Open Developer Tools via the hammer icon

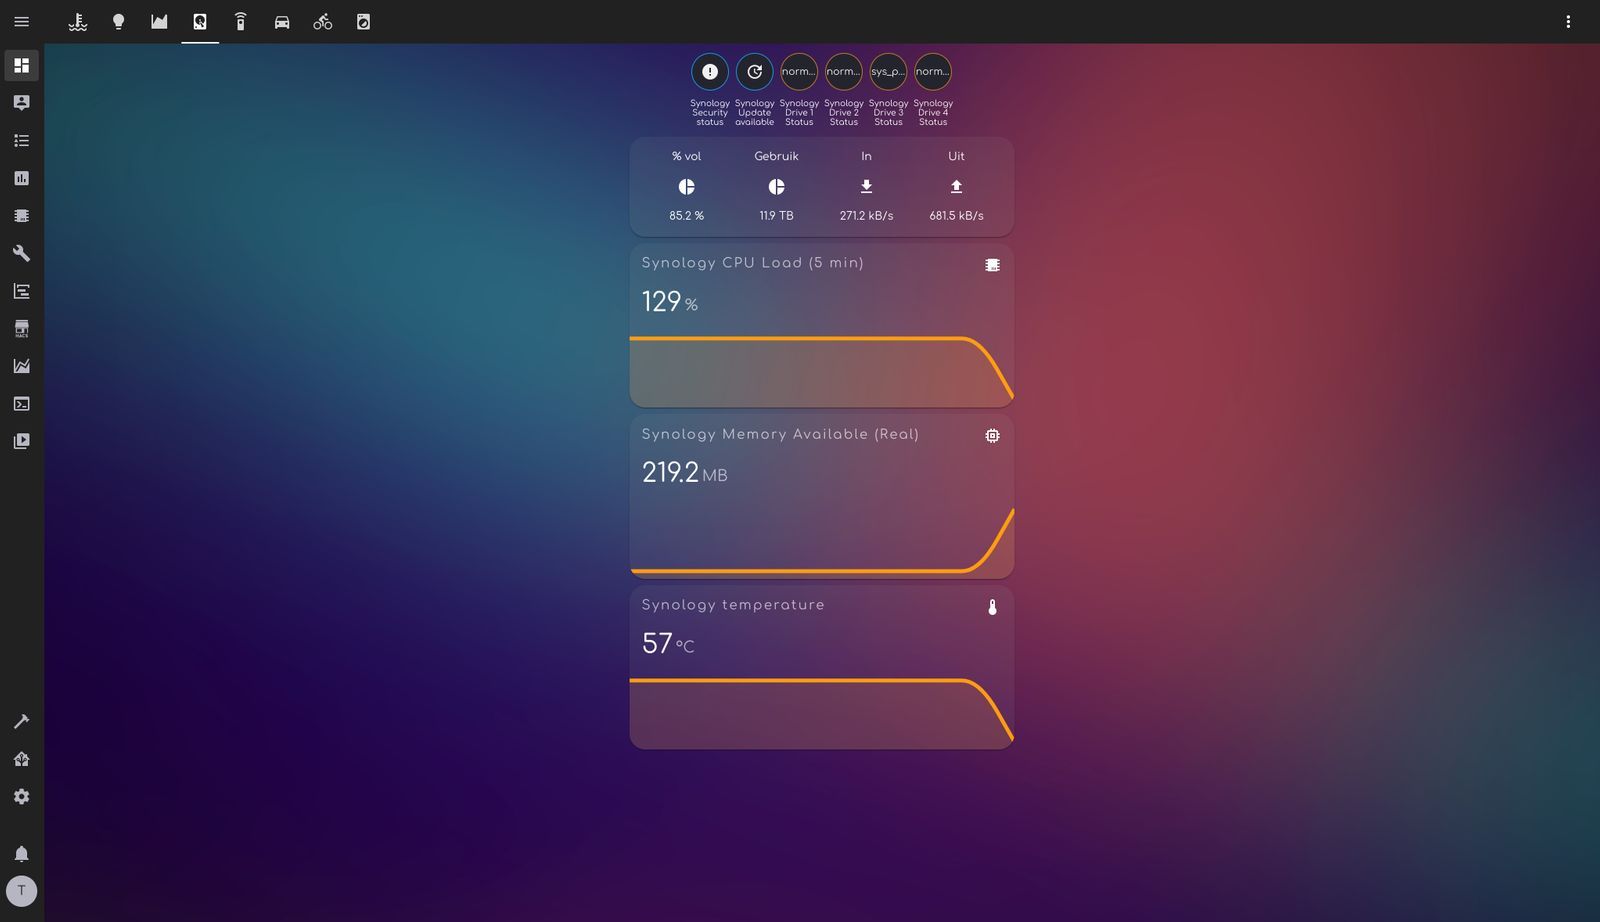[21, 253]
